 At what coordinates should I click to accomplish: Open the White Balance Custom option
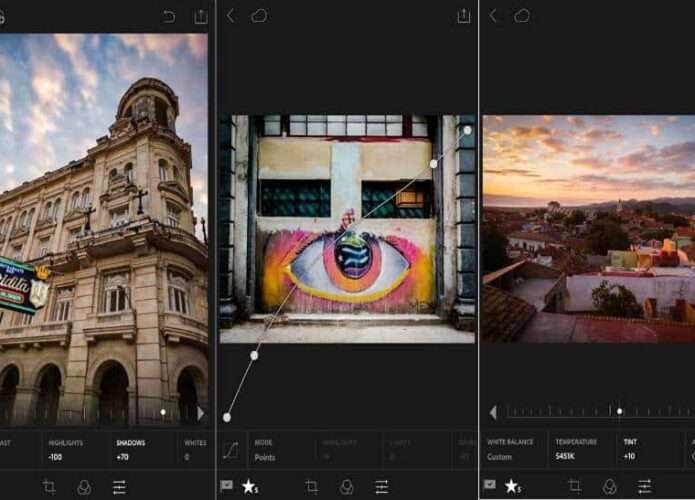[515, 449]
